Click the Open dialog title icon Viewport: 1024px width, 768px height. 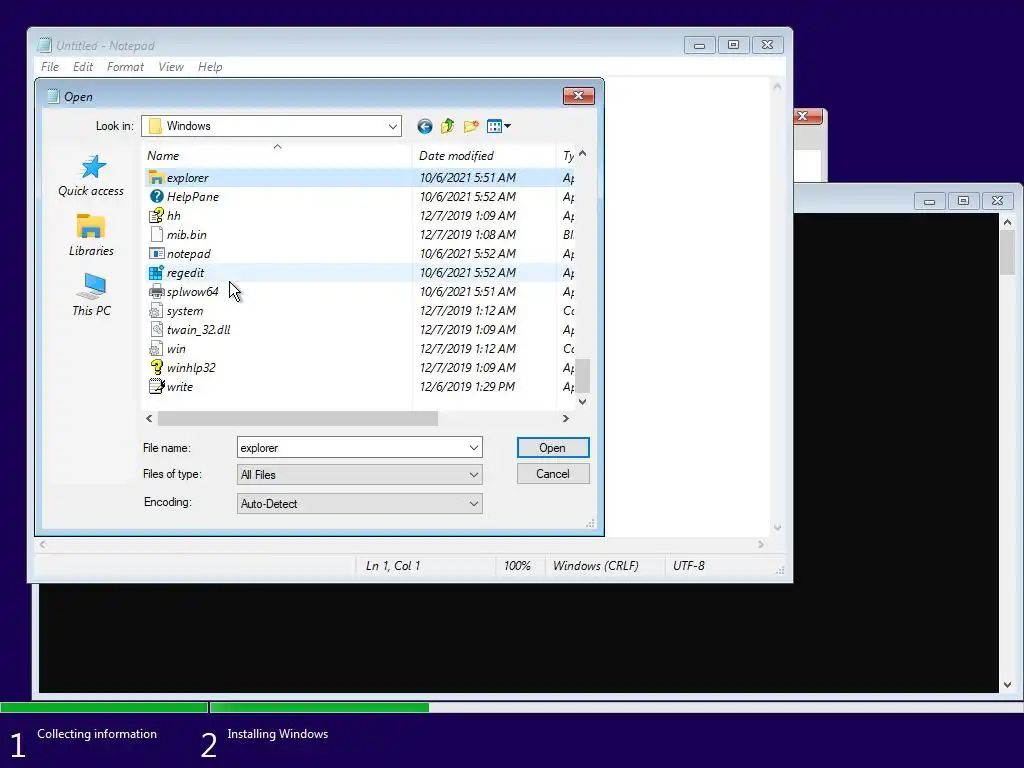tap(53, 97)
